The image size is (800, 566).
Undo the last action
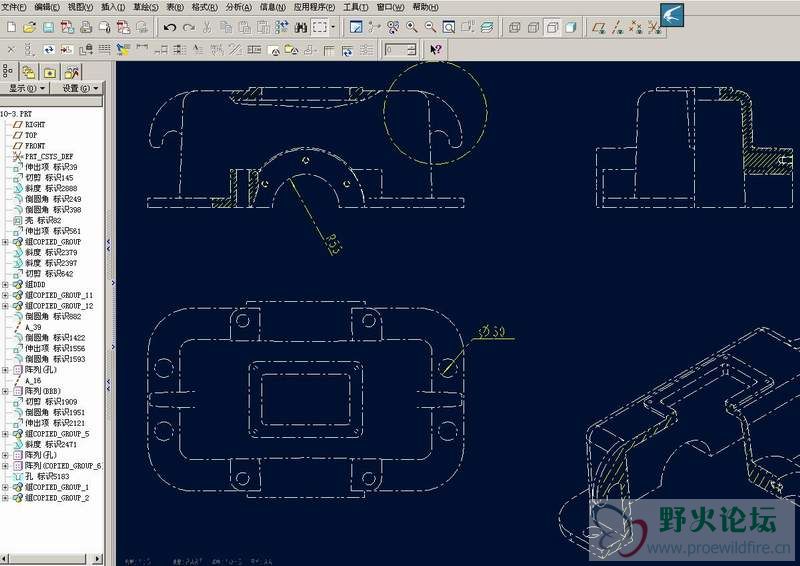(x=170, y=27)
